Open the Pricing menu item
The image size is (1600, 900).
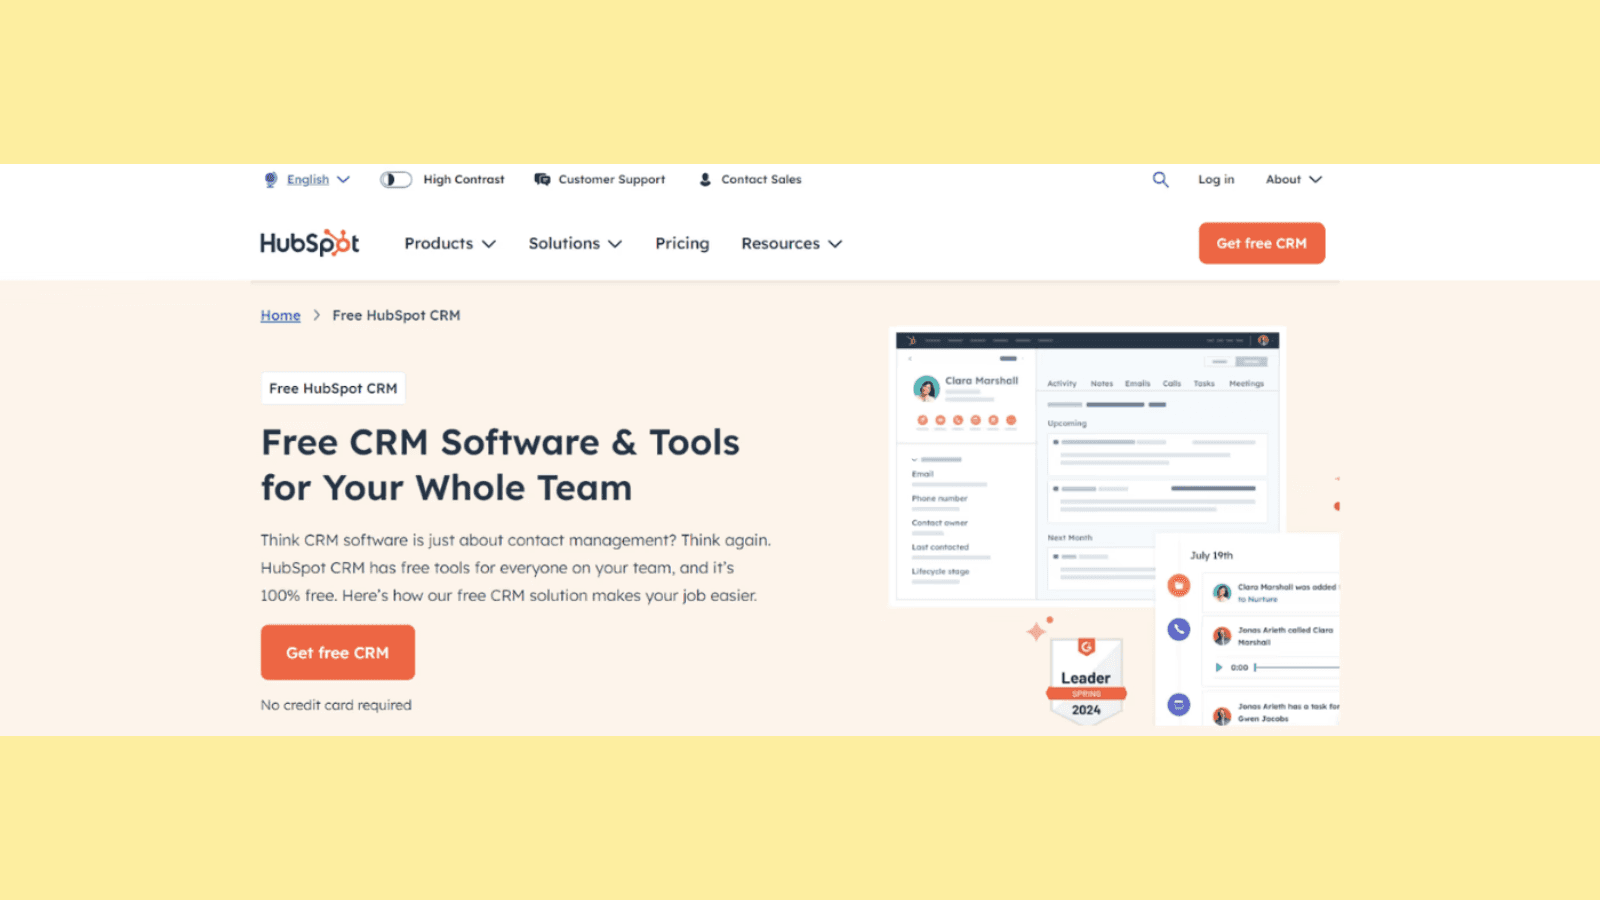[x=682, y=243]
